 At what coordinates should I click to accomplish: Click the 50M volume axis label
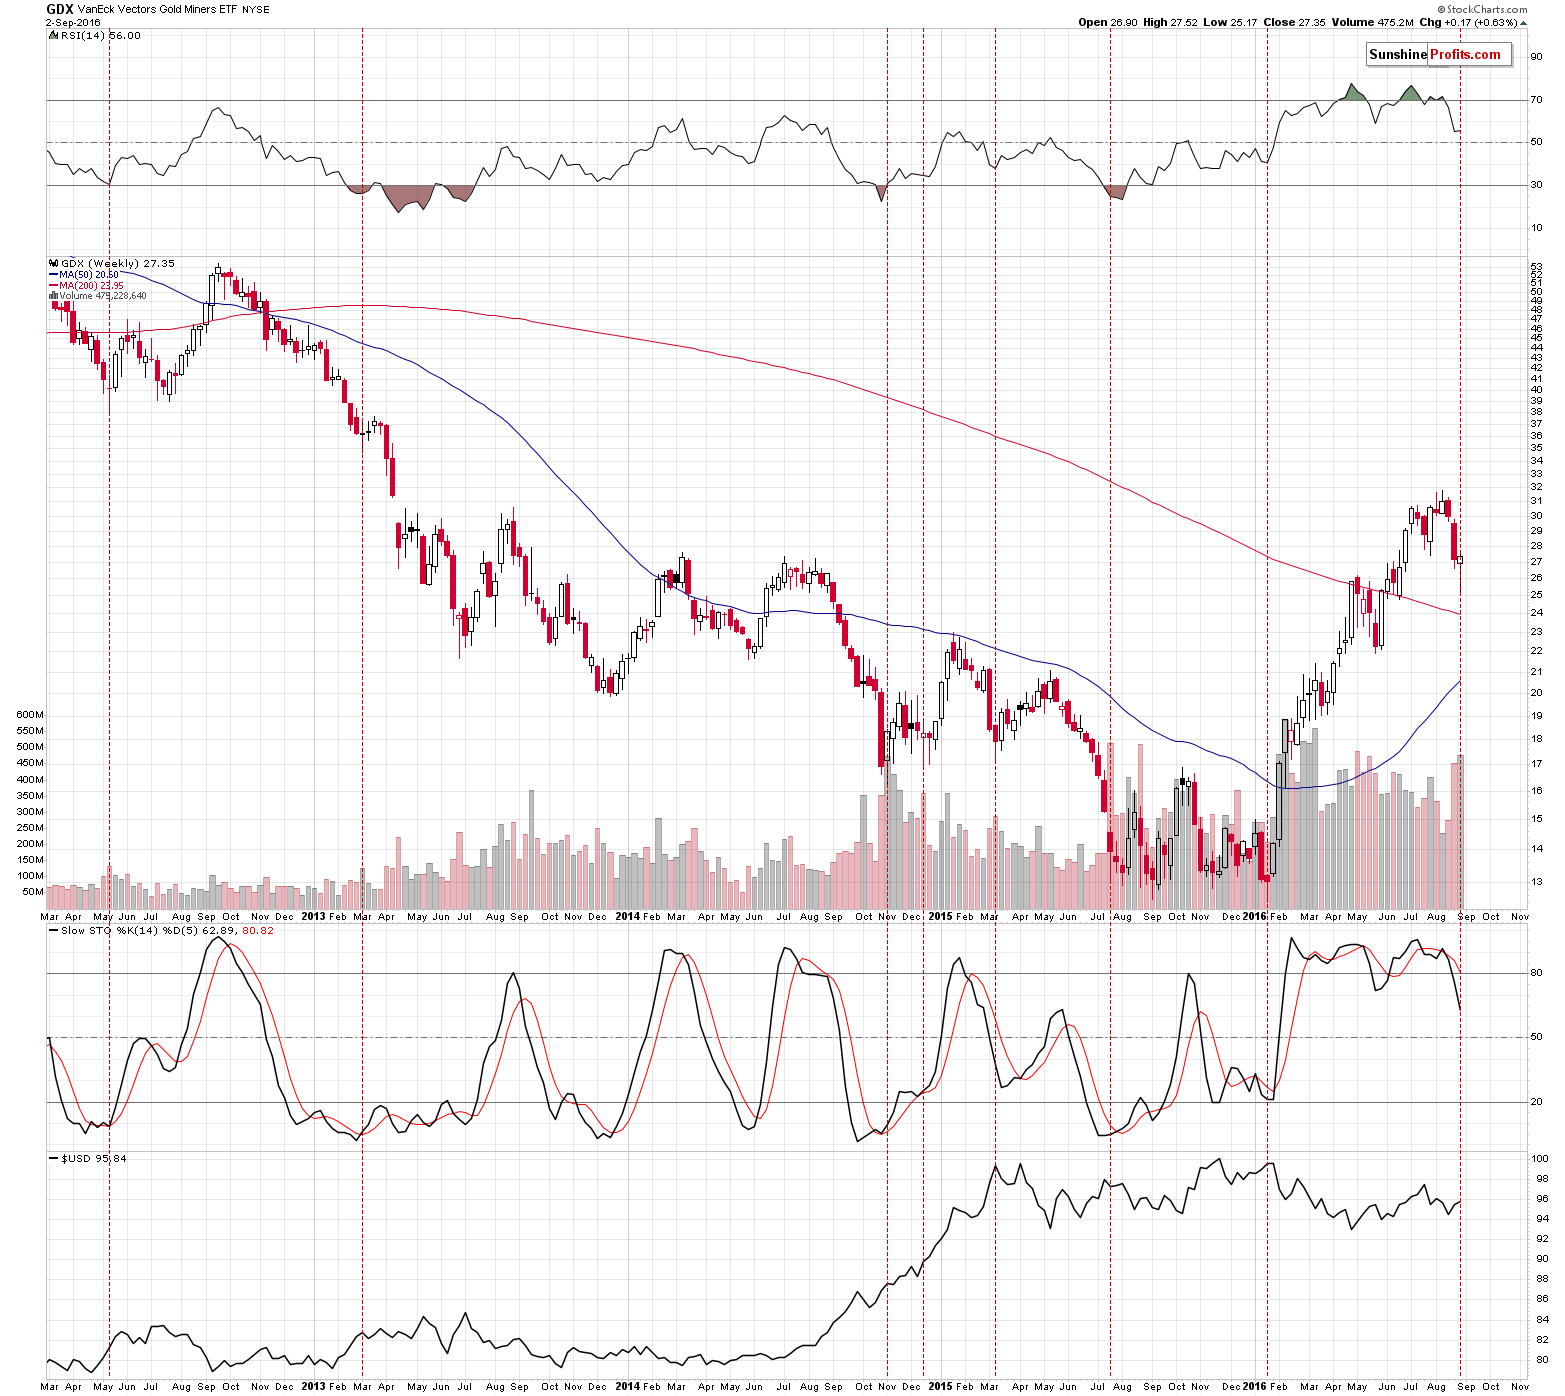coord(33,892)
